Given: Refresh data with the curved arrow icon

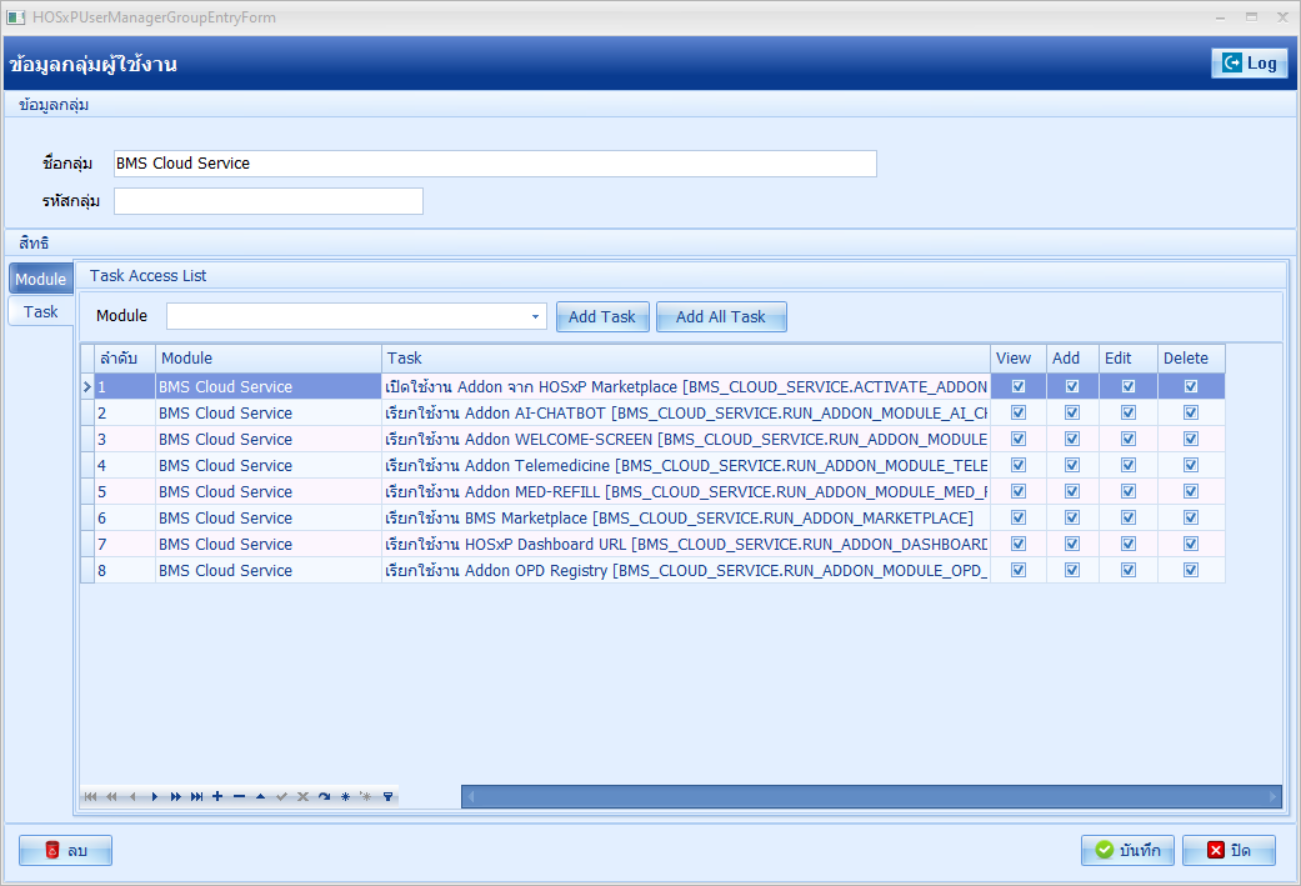Looking at the screenshot, I should coord(324,797).
